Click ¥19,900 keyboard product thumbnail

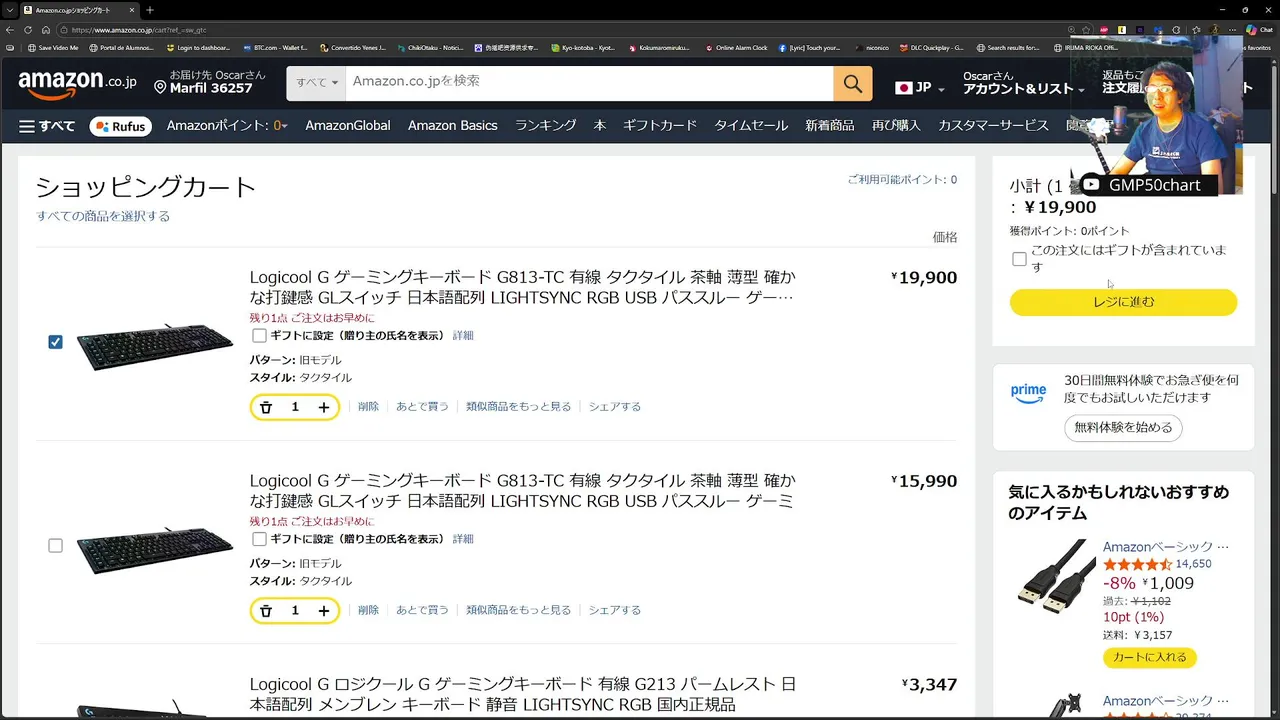(153, 346)
